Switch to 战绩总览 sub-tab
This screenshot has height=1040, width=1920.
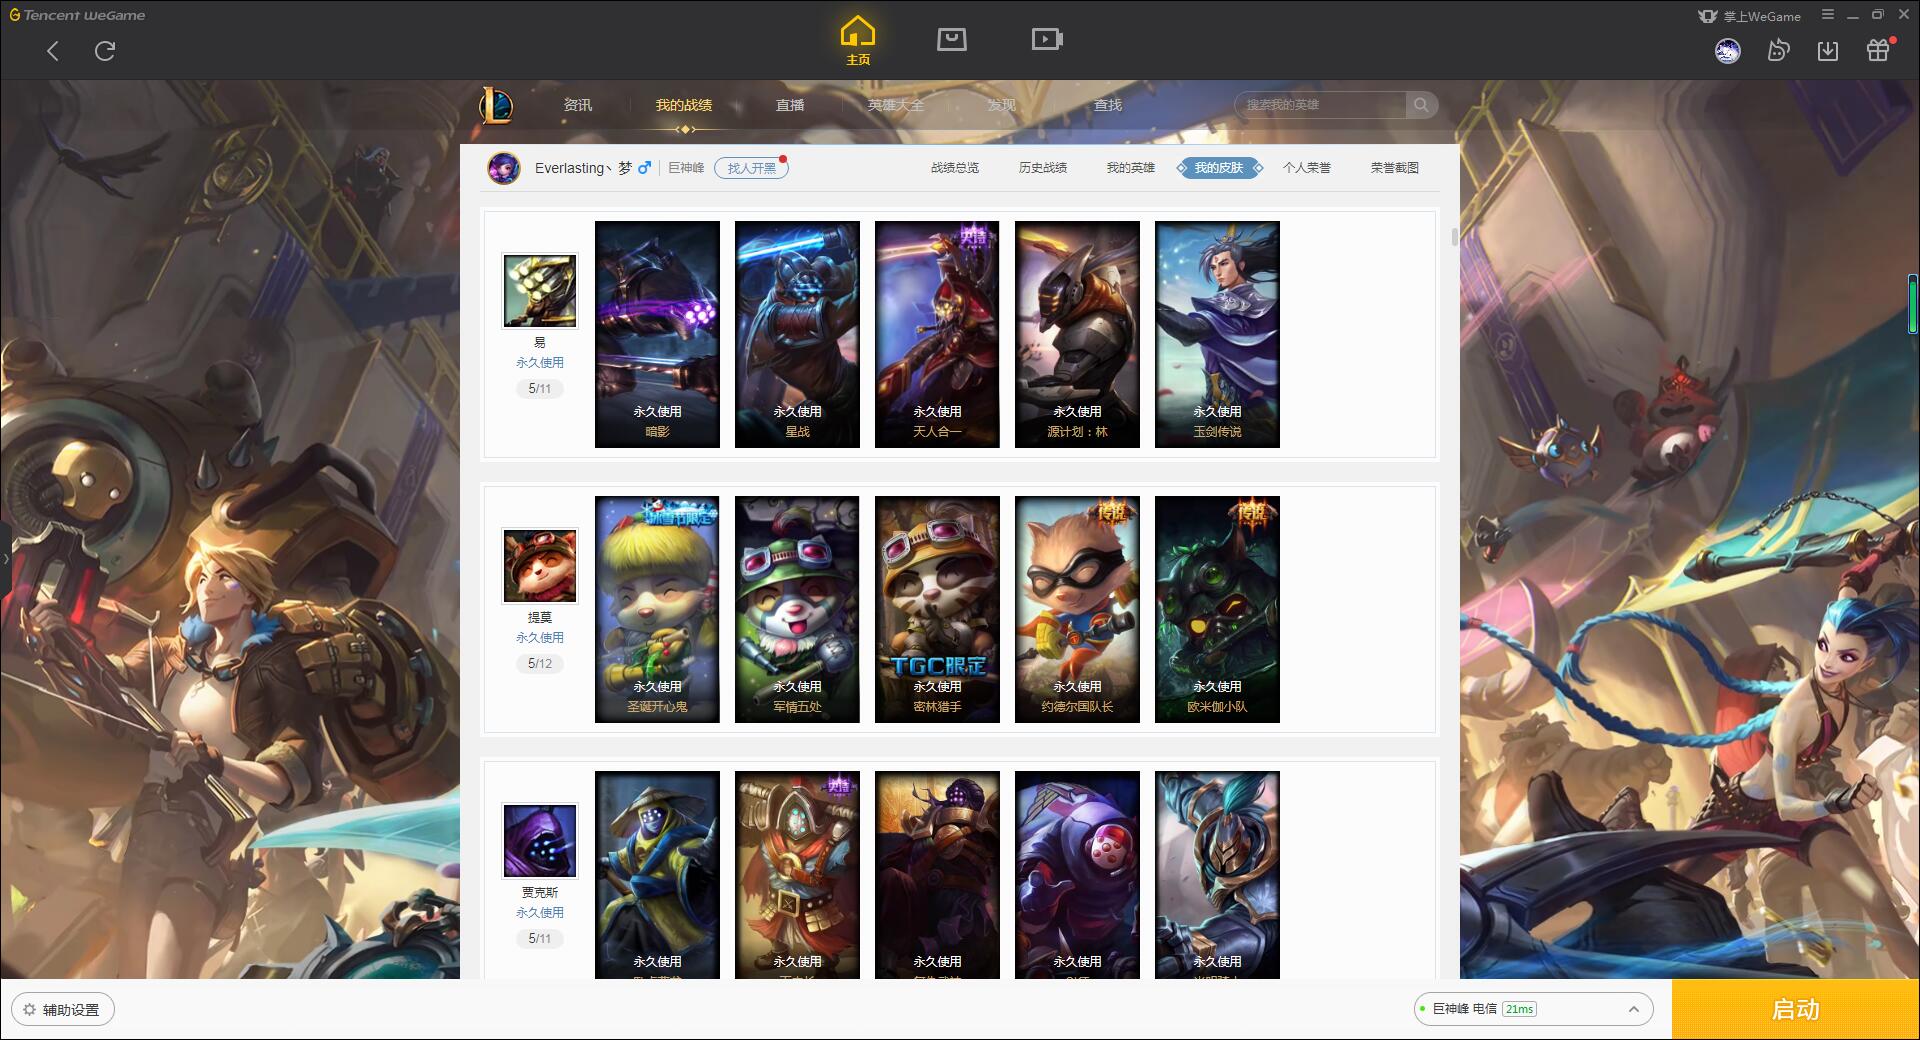click(955, 168)
